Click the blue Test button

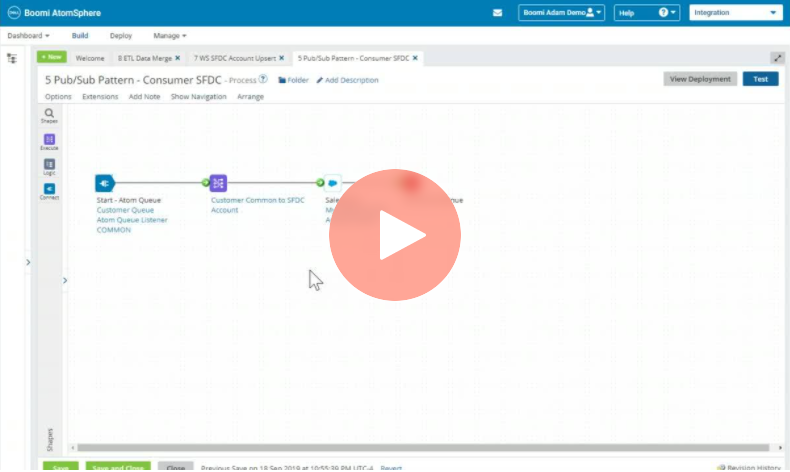760,79
